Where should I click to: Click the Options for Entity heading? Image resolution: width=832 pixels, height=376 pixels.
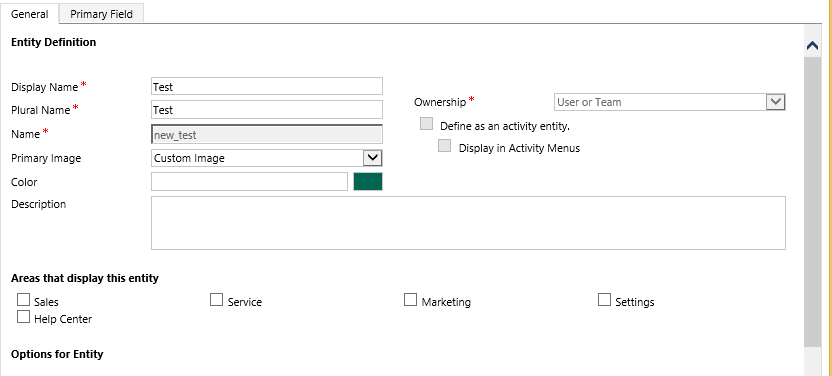57,354
